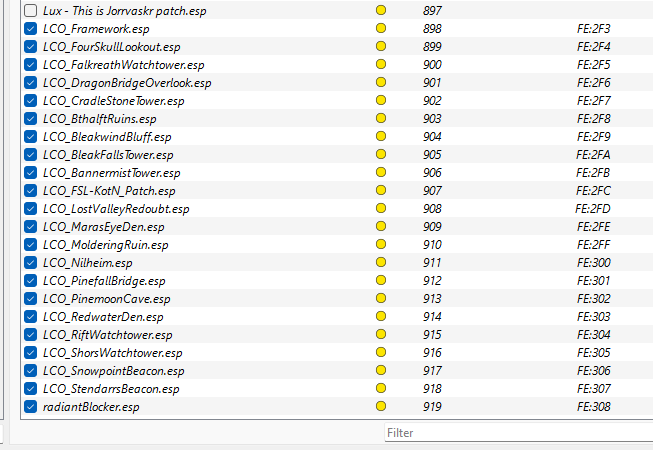Image resolution: width=653 pixels, height=450 pixels.
Task: Select LCO_ShorsWatchtower.esp plugin name
Action: (x=112, y=353)
